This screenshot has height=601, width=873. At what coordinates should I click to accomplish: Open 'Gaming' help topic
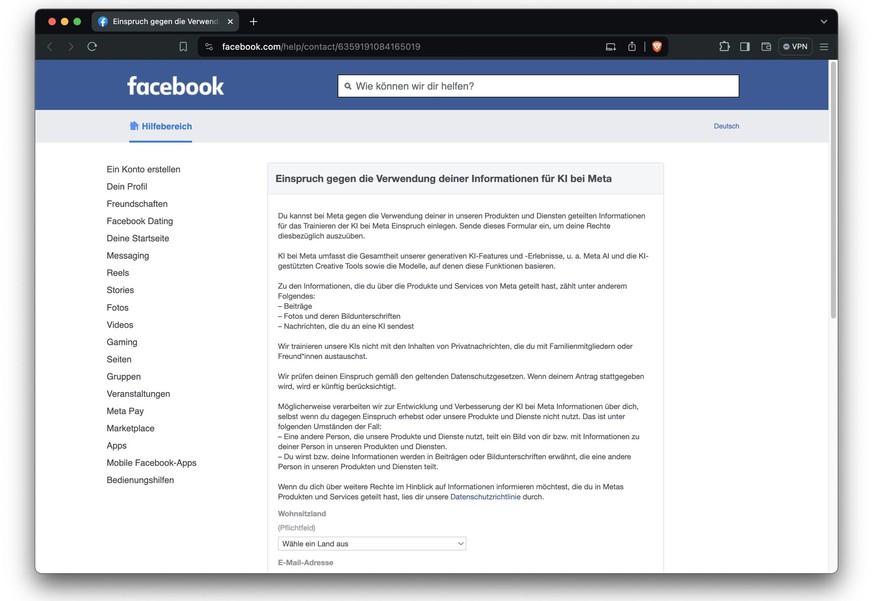pyautogui.click(x=122, y=342)
